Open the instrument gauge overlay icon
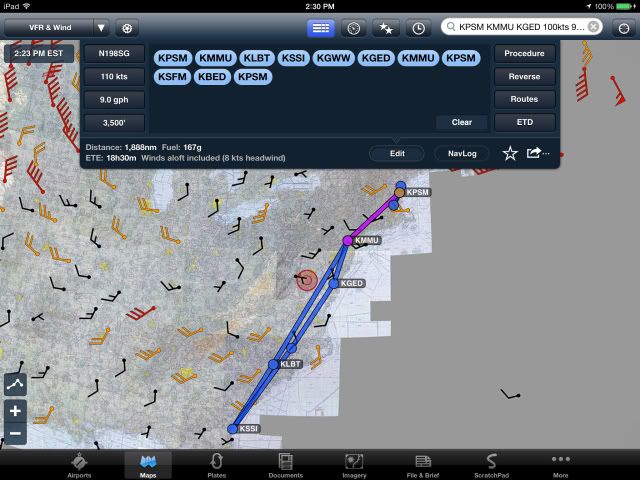Viewport: 640px width, 480px height. 353,28
